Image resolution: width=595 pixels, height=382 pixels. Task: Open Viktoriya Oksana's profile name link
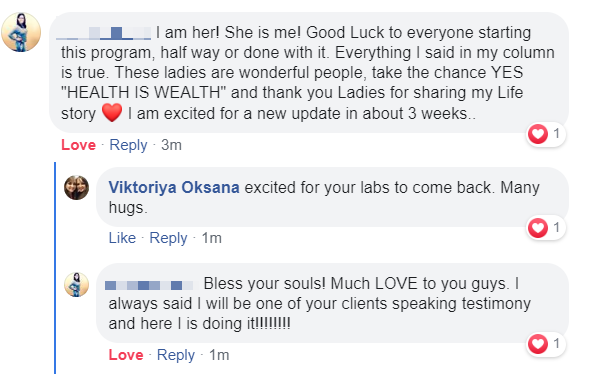[174, 187]
